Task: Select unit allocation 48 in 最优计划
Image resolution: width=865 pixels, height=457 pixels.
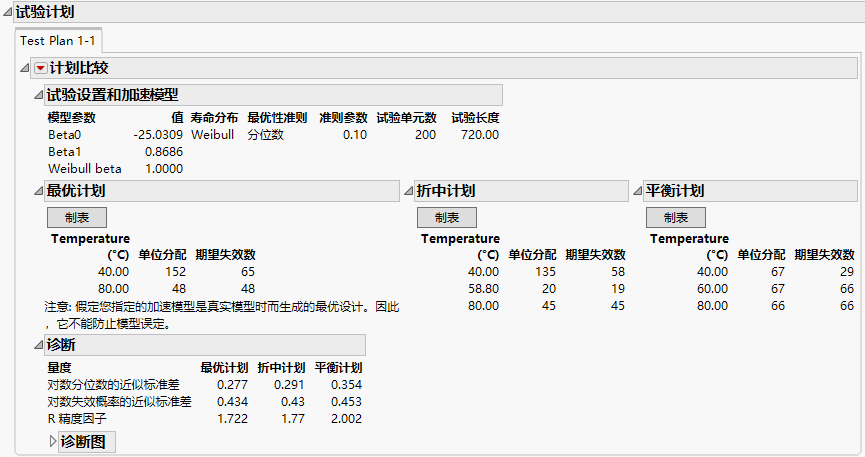Action: pyautogui.click(x=179, y=289)
